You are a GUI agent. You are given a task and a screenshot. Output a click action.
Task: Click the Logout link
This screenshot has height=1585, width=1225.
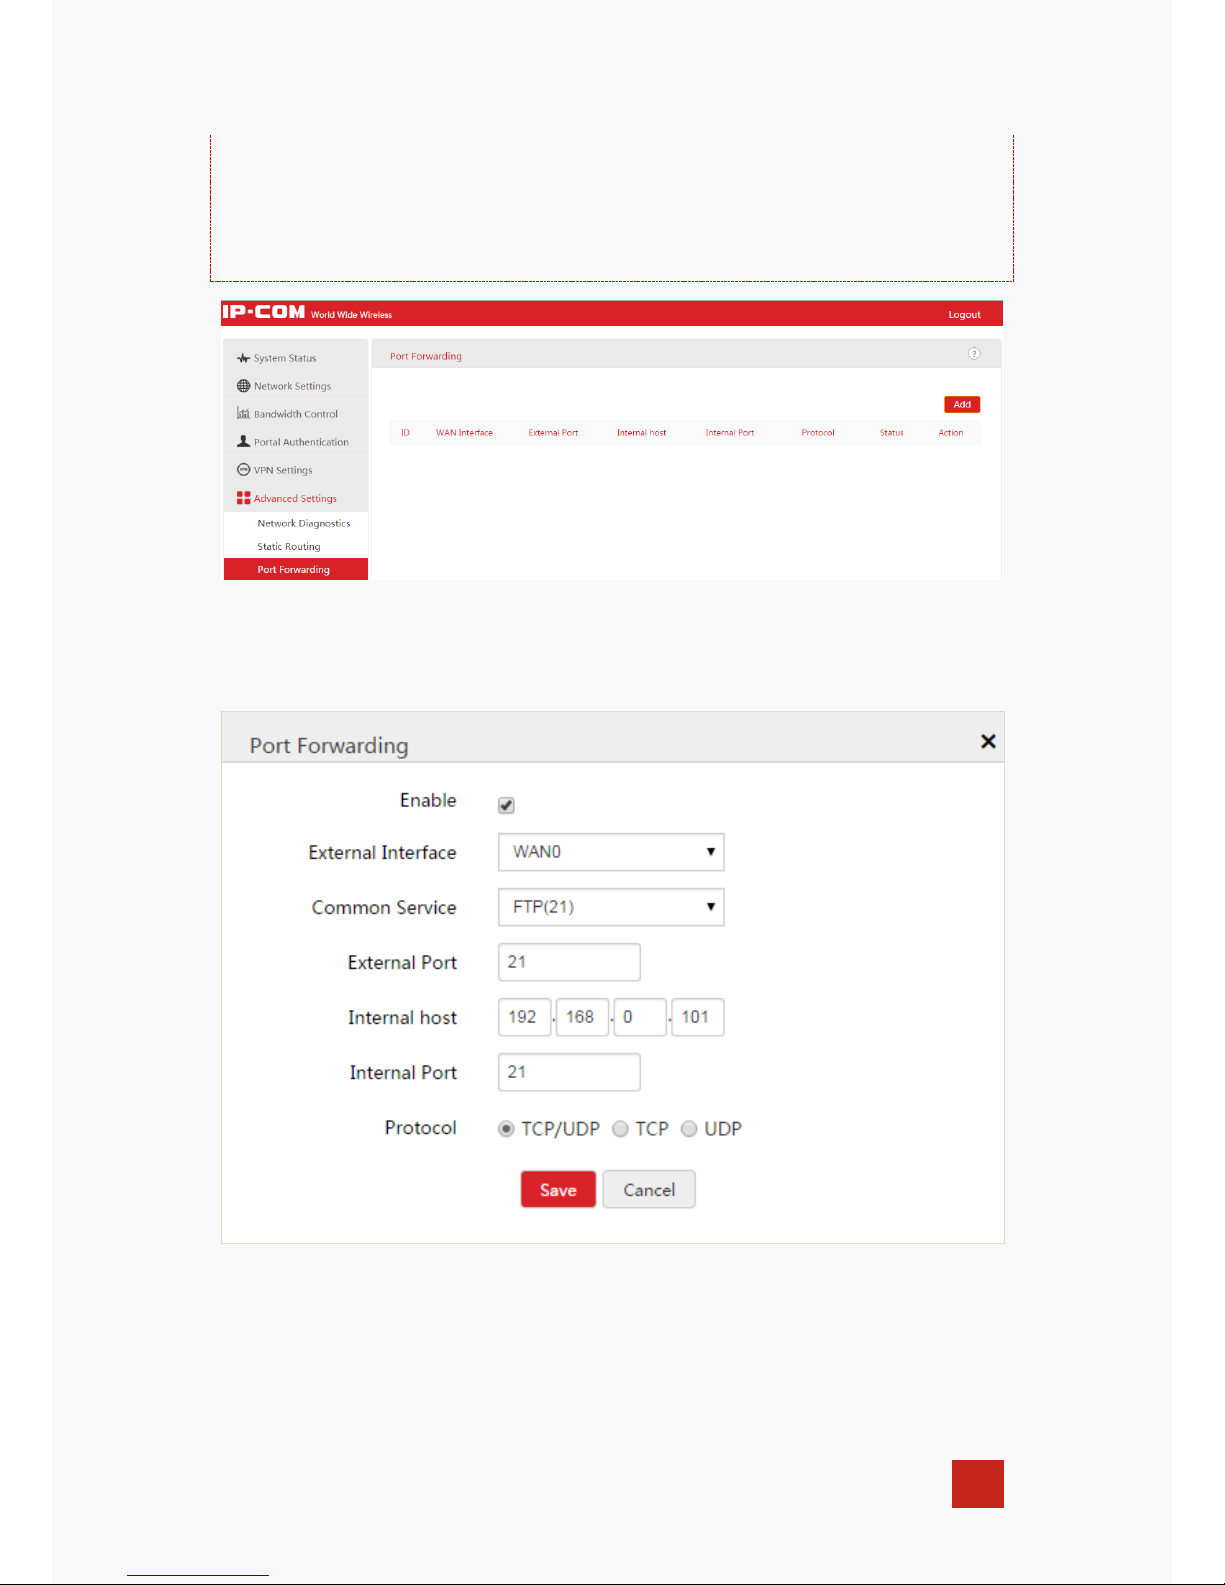pos(964,315)
